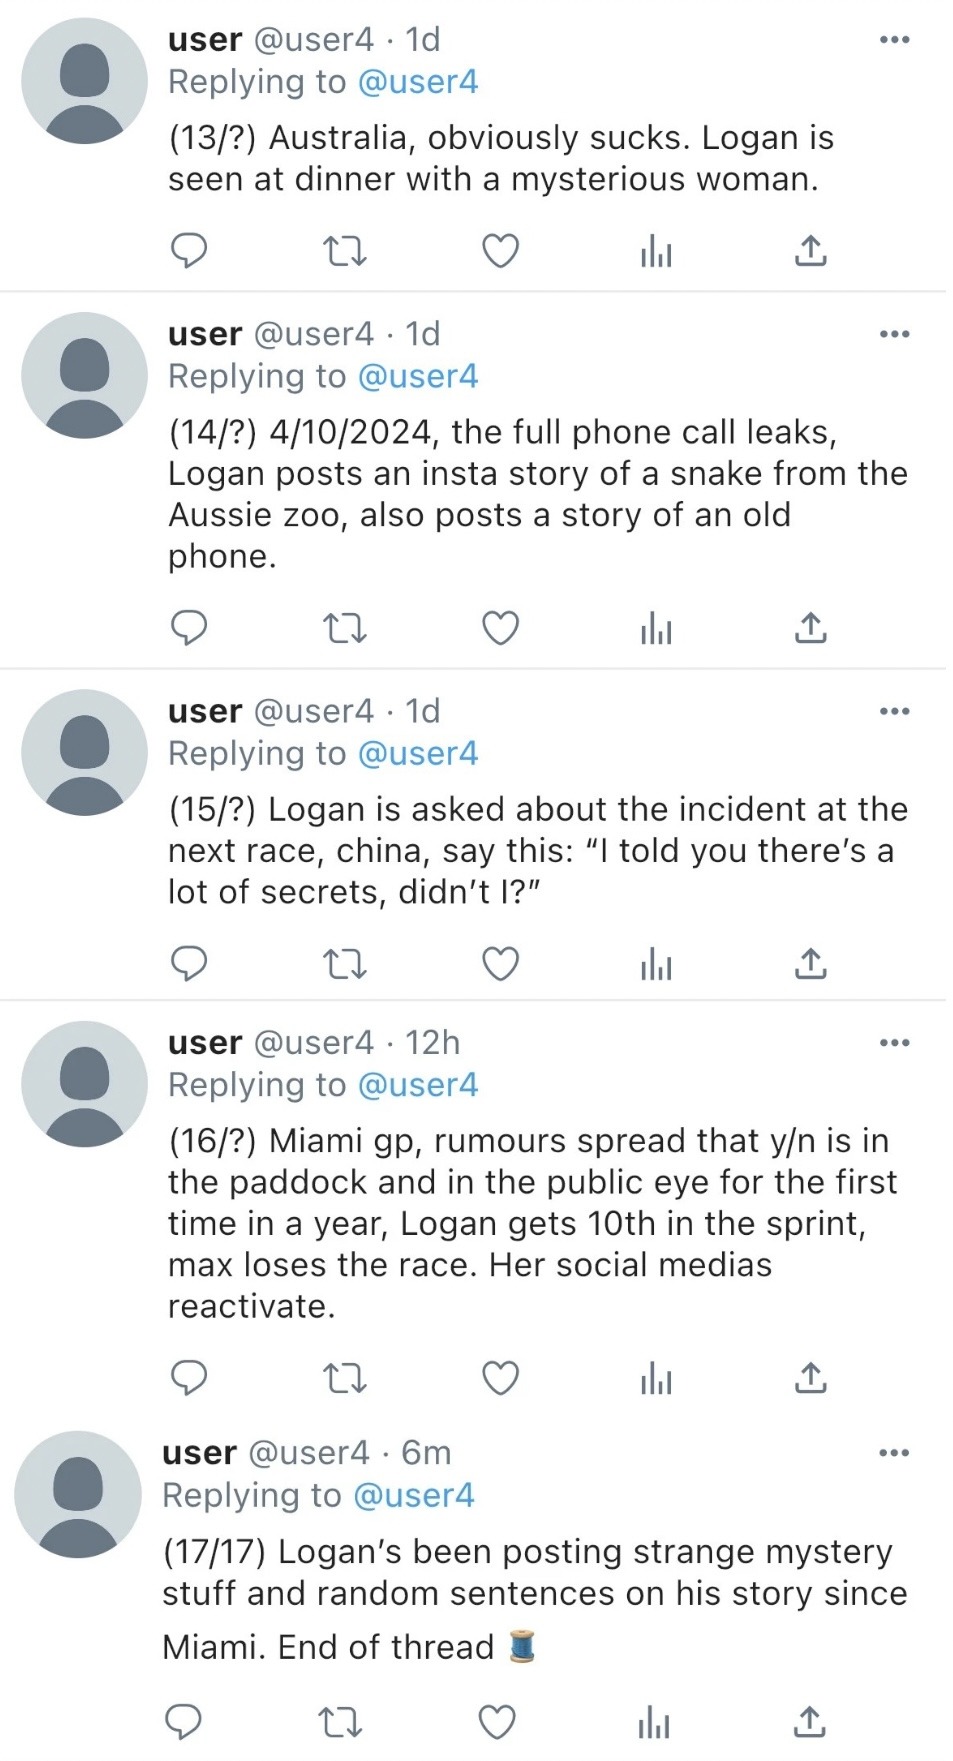View analytics for (16/?) Miami gp tweet
Image resolution: width=953 pixels, height=1761 pixels.
tap(655, 1379)
